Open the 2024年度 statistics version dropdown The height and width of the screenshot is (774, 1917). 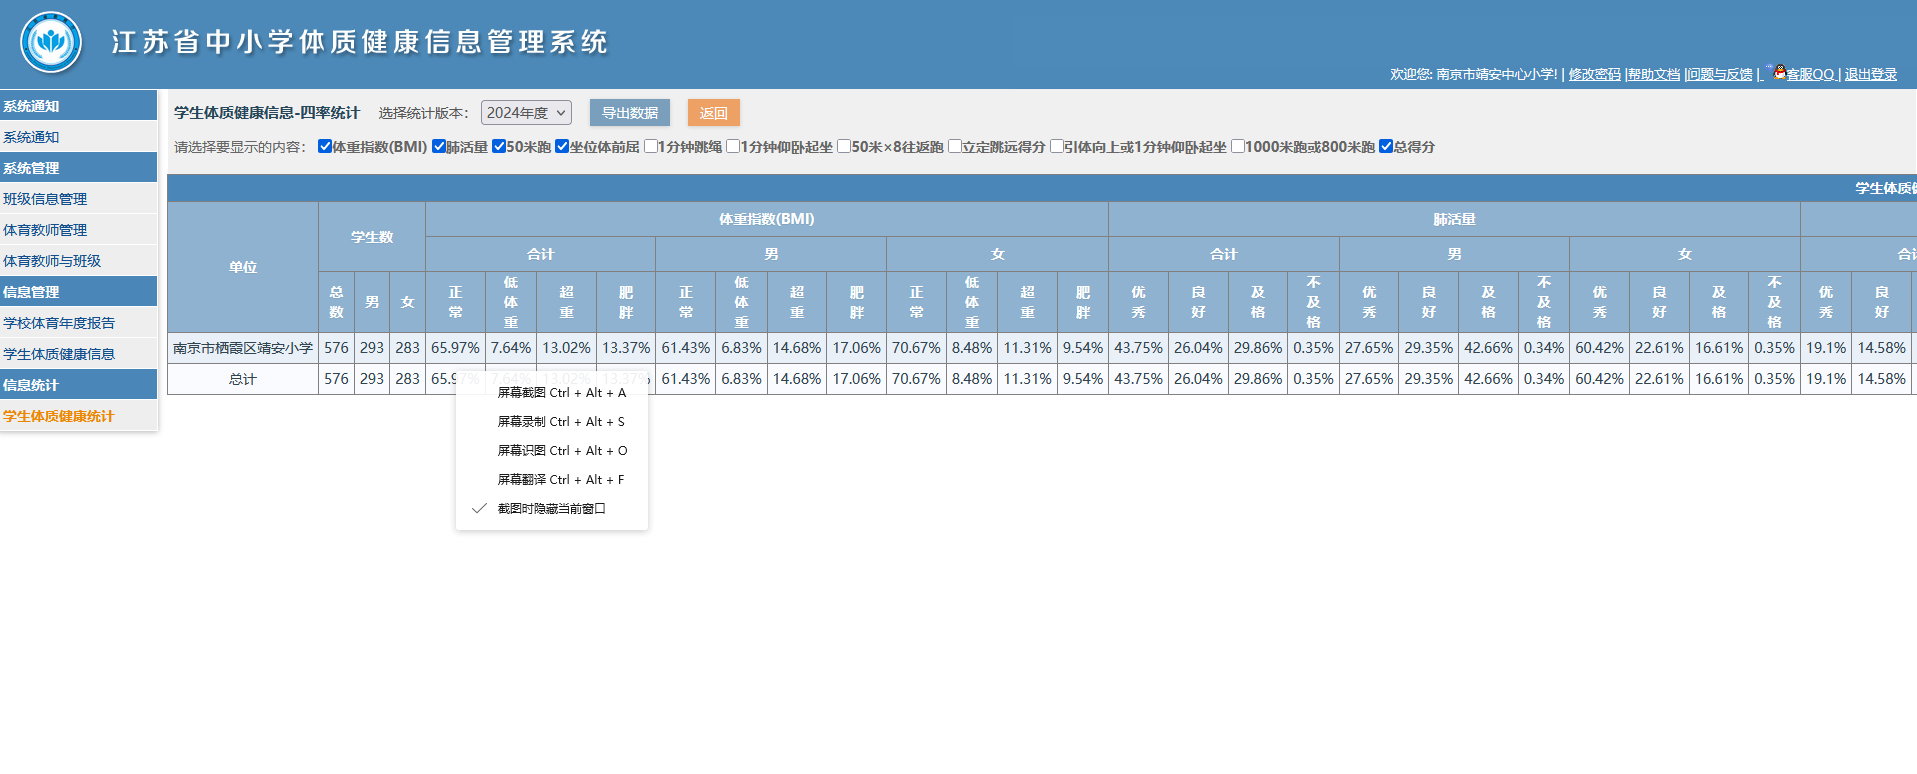click(526, 113)
